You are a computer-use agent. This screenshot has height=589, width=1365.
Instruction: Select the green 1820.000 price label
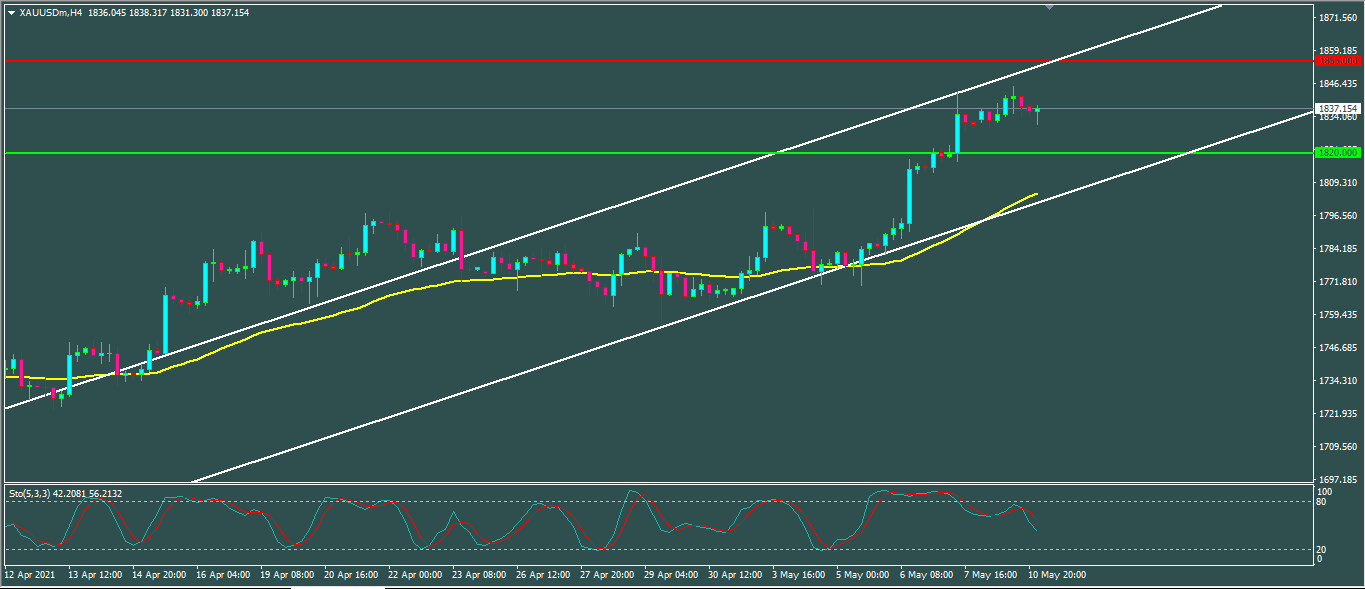tap(1337, 153)
